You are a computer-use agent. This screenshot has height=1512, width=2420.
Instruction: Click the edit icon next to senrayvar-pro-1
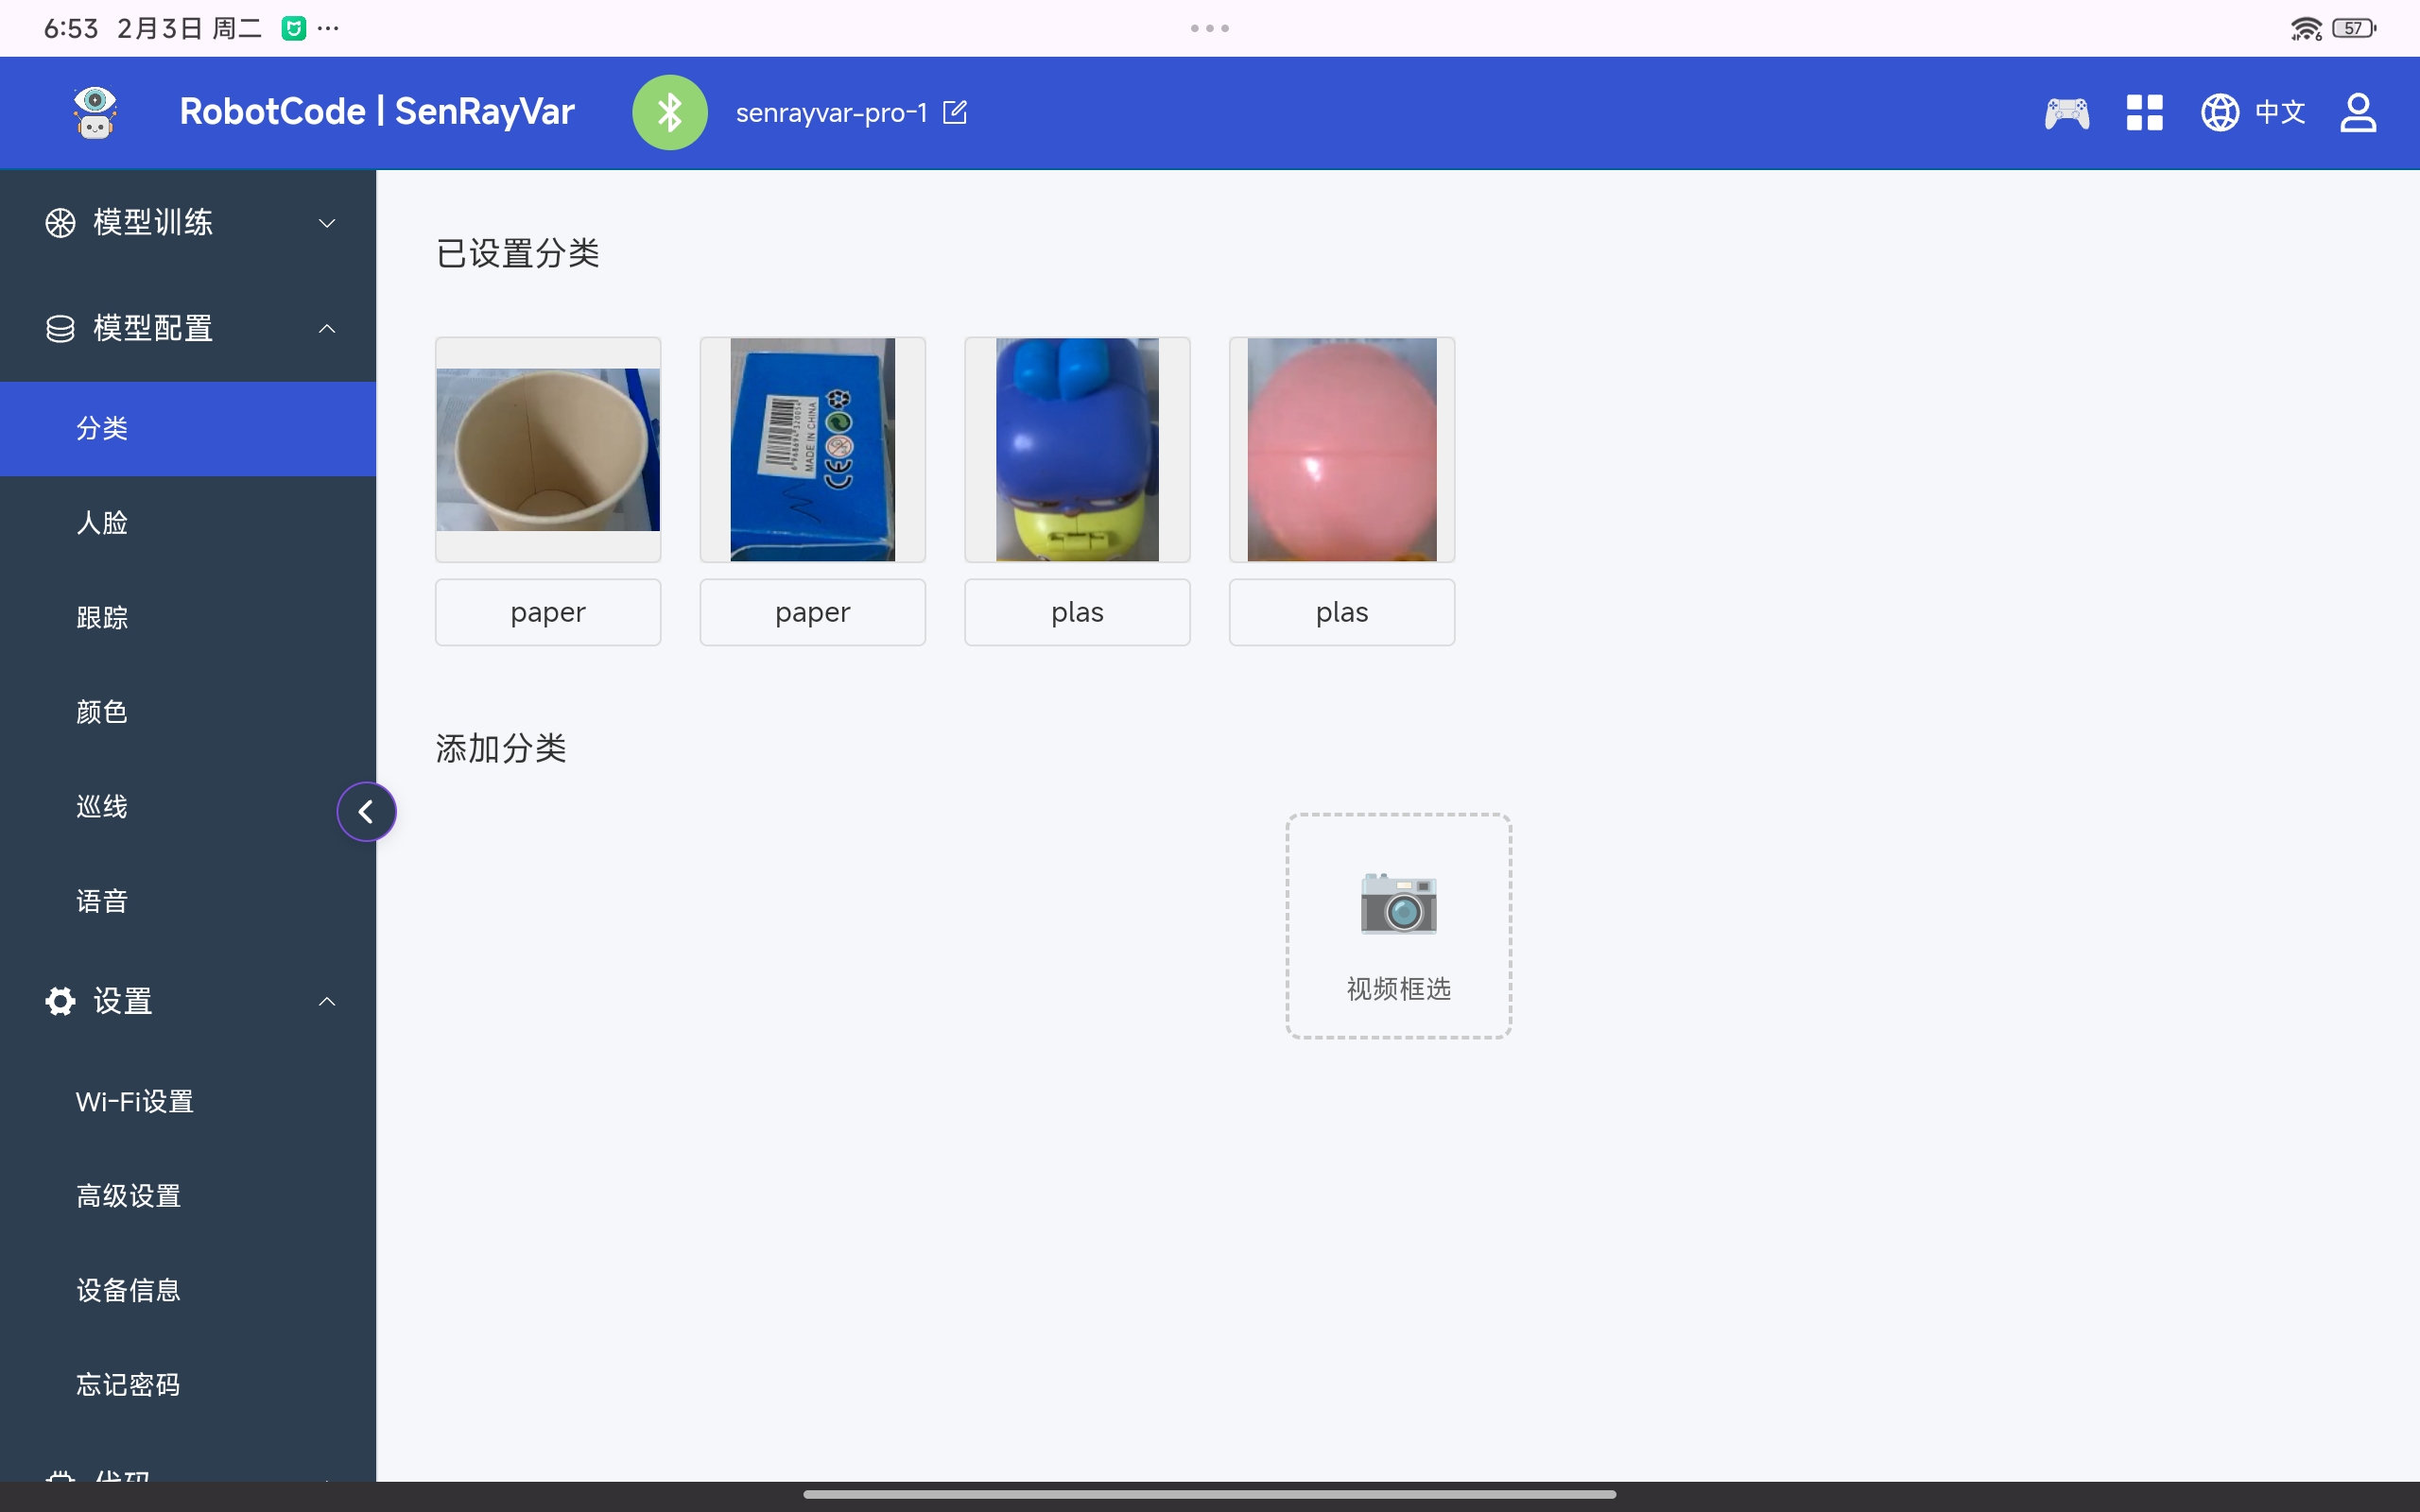click(x=955, y=112)
